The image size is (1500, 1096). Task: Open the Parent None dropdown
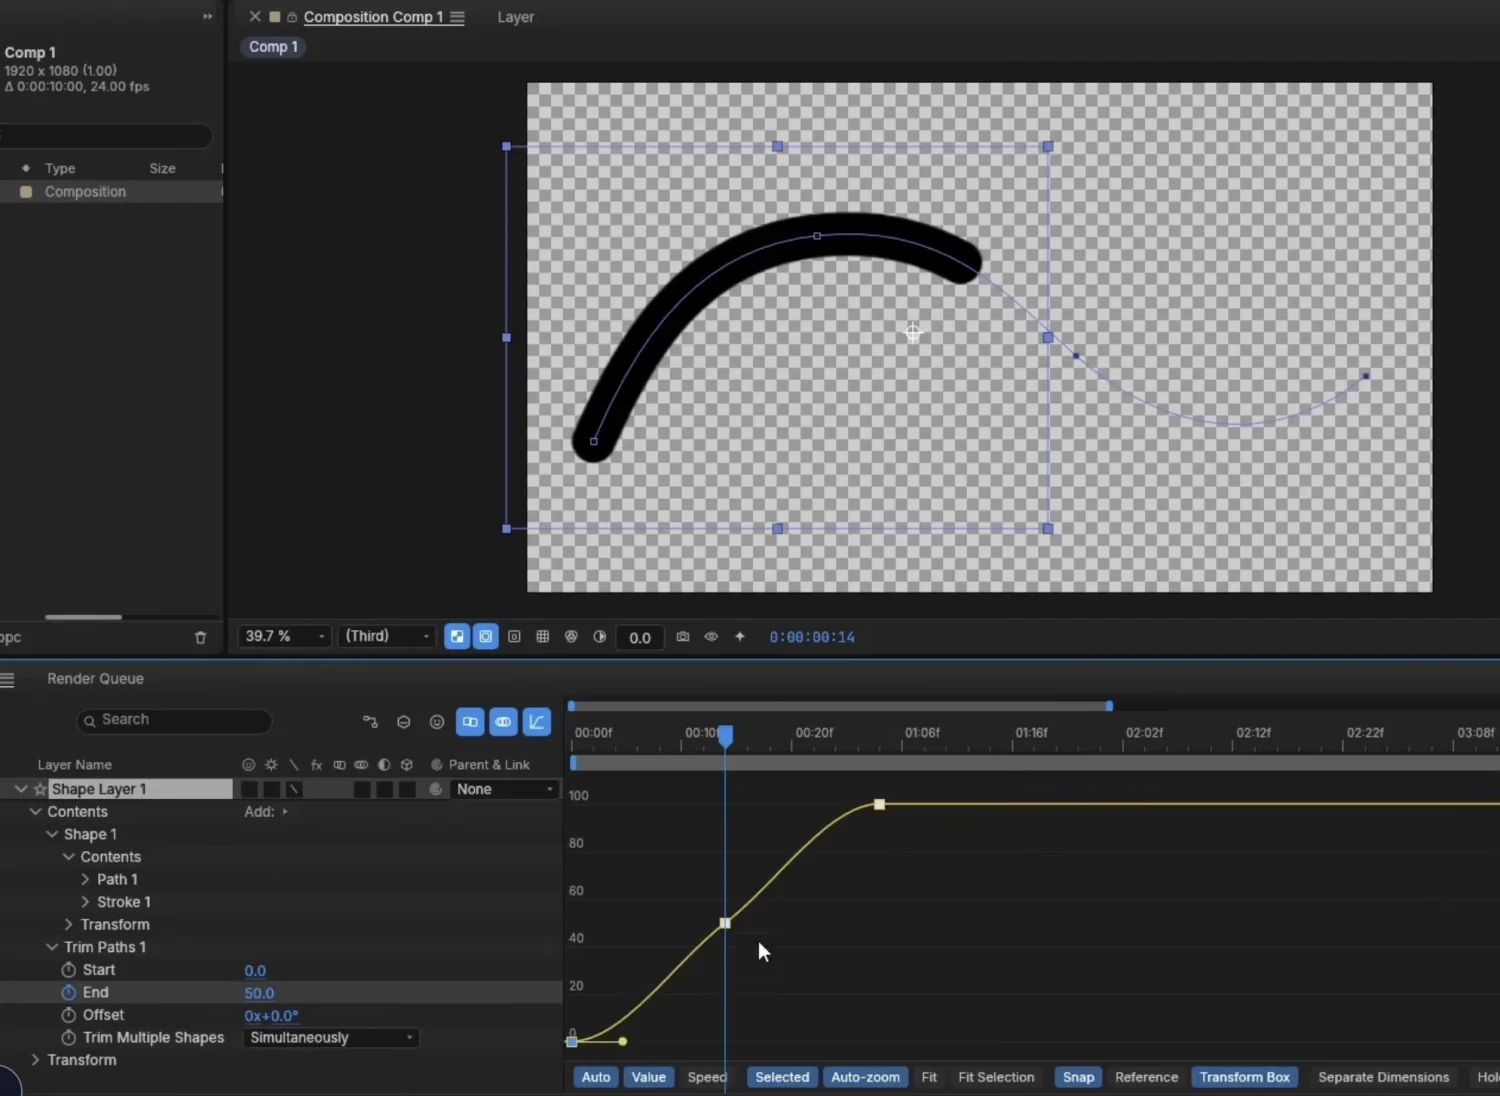pyautogui.click(x=504, y=789)
